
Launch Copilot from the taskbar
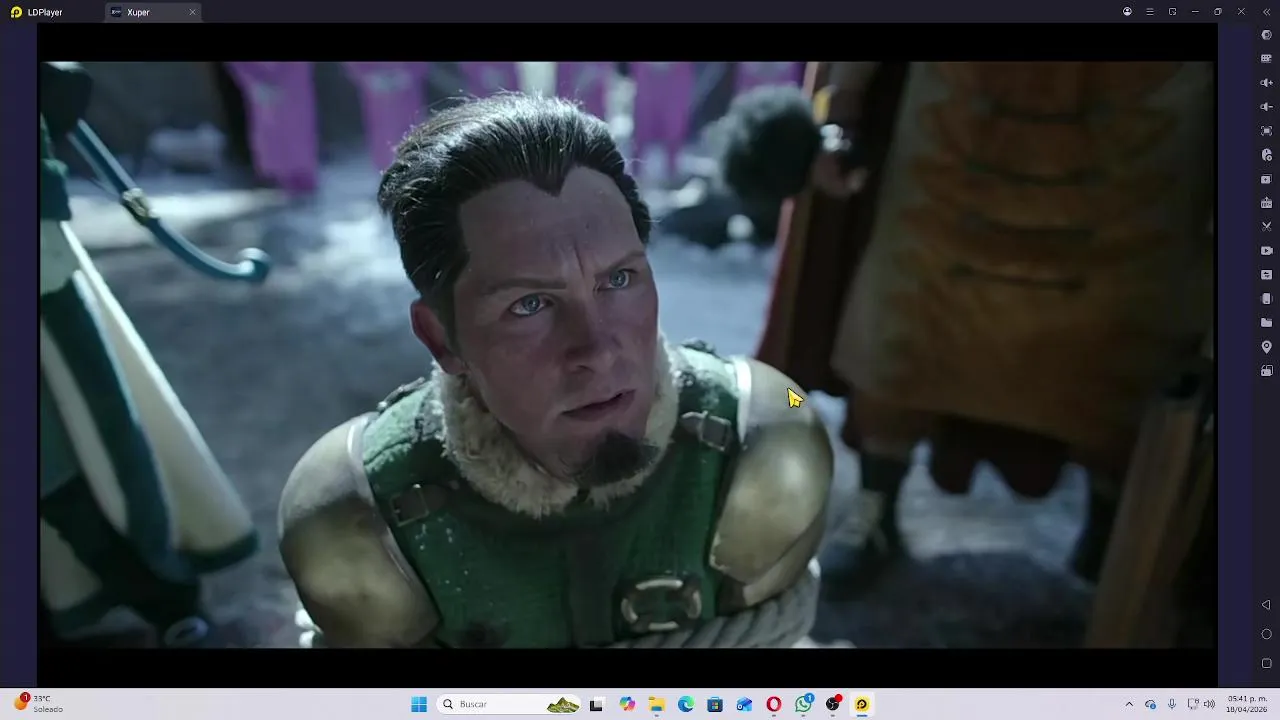[x=627, y=704]
